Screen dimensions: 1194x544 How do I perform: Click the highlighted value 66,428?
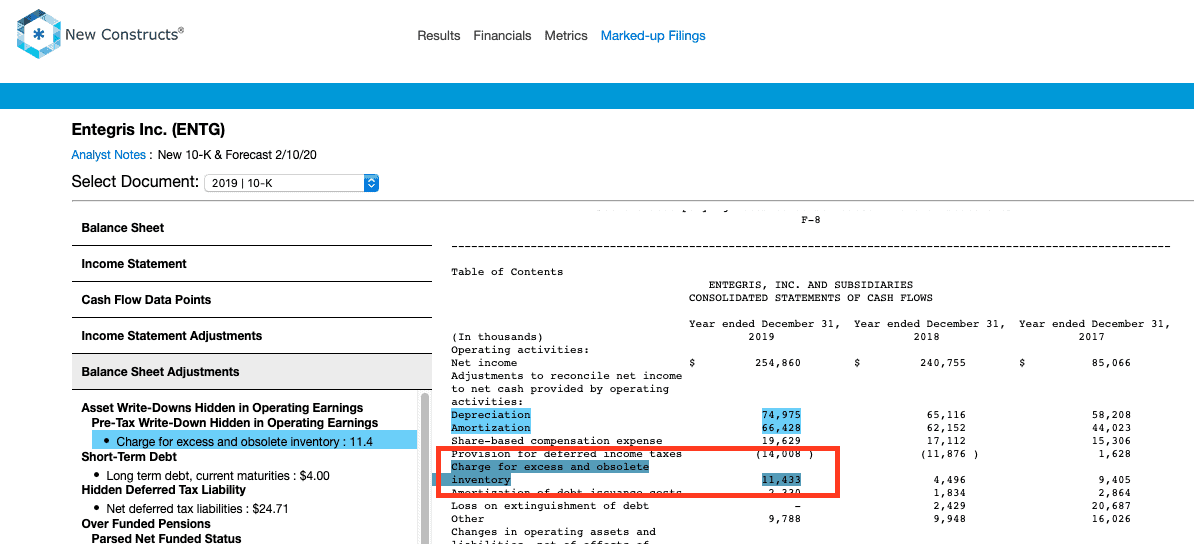[781, 428]
